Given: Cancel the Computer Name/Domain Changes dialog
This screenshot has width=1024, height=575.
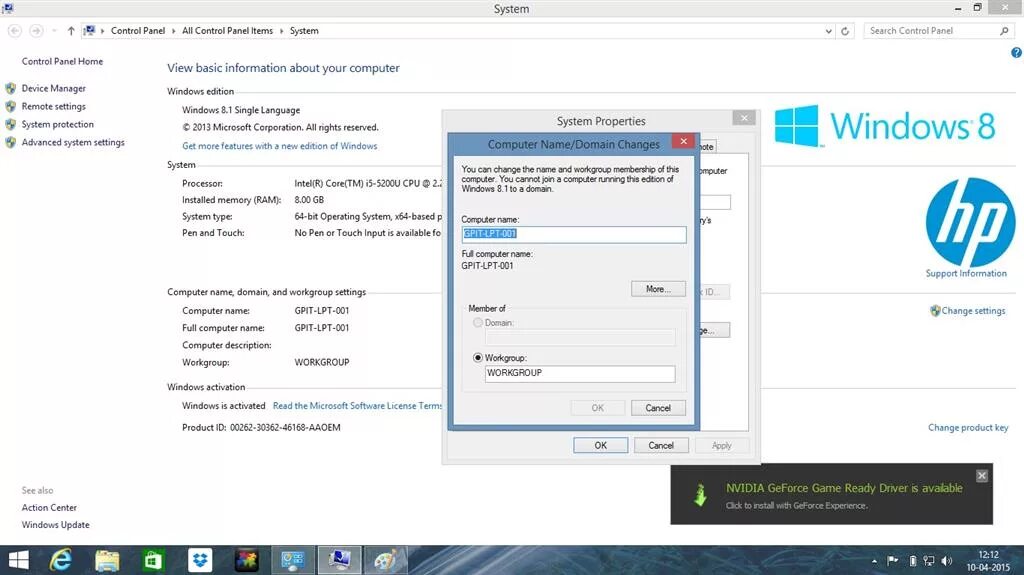Looking at the screenshot, I should click(x=658, y=408).
